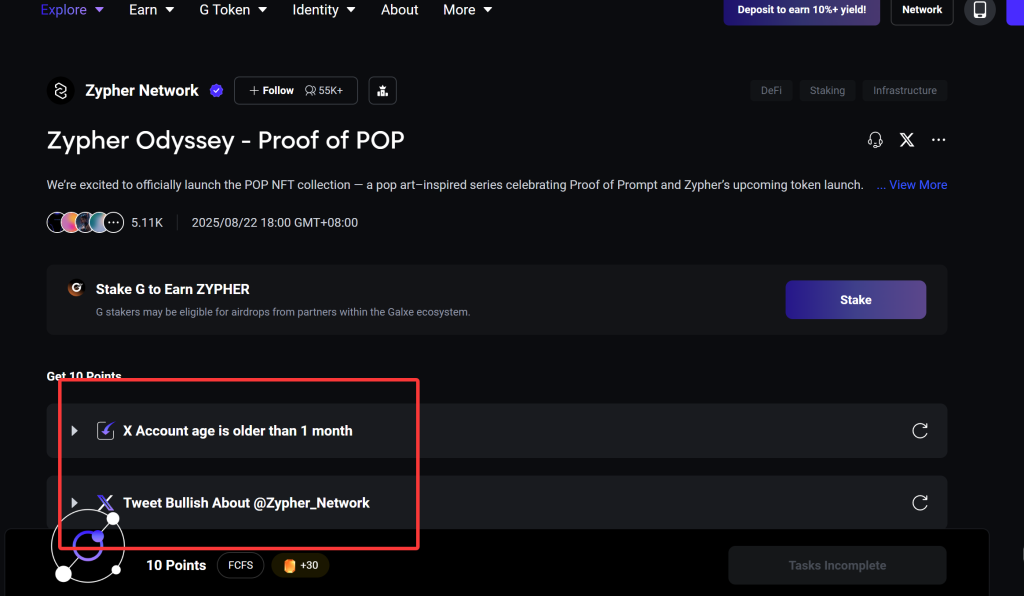Open the leaderboard podium icon button
Image resolution: width=1024 pixels, height=596 pixels.
click(x=383, y=91)
